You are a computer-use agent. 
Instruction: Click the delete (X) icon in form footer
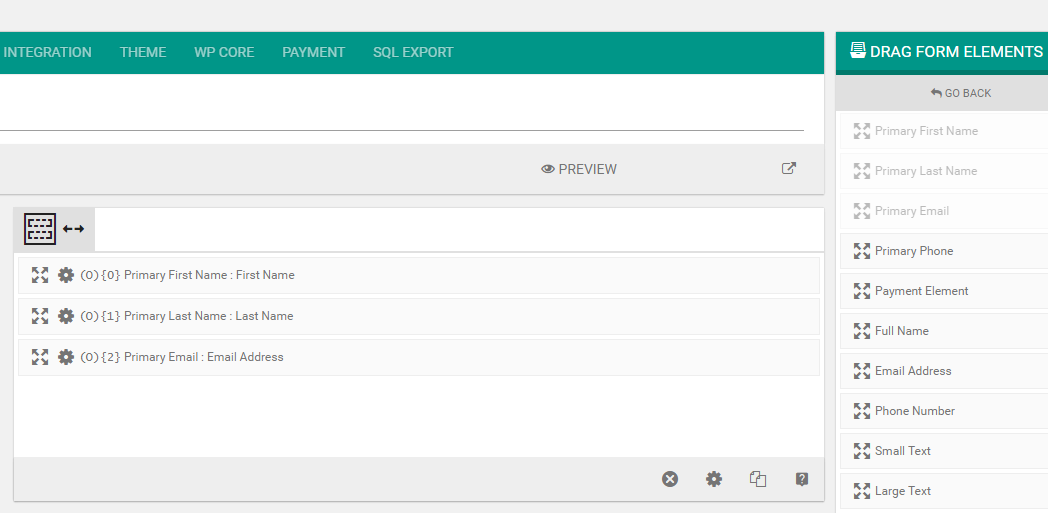[670, 479]
